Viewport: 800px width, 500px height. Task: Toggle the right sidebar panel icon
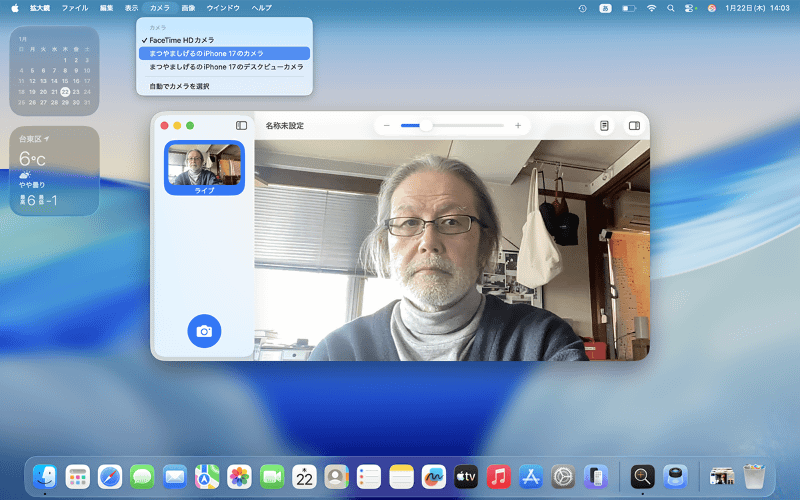pos(634,126)
